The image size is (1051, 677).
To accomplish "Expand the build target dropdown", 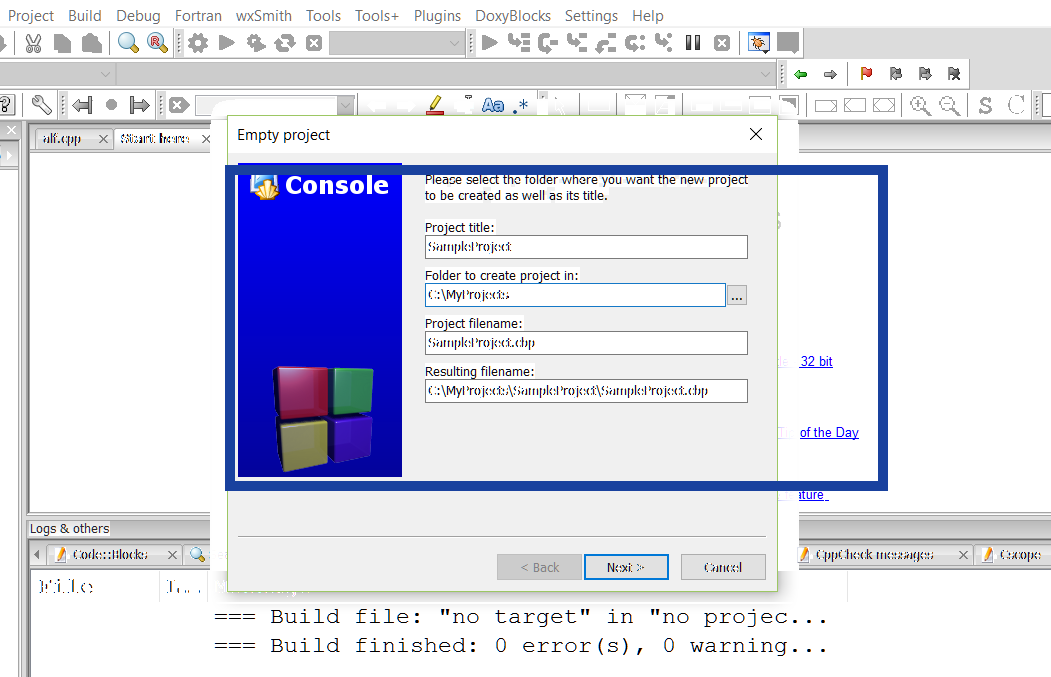I will [455, 43].
